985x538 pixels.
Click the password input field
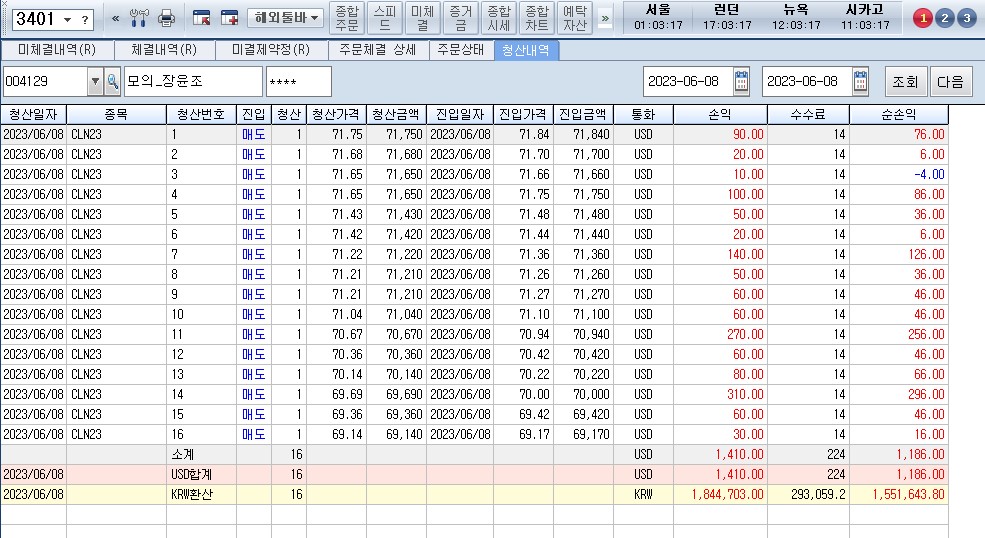[x=298, y=81]
